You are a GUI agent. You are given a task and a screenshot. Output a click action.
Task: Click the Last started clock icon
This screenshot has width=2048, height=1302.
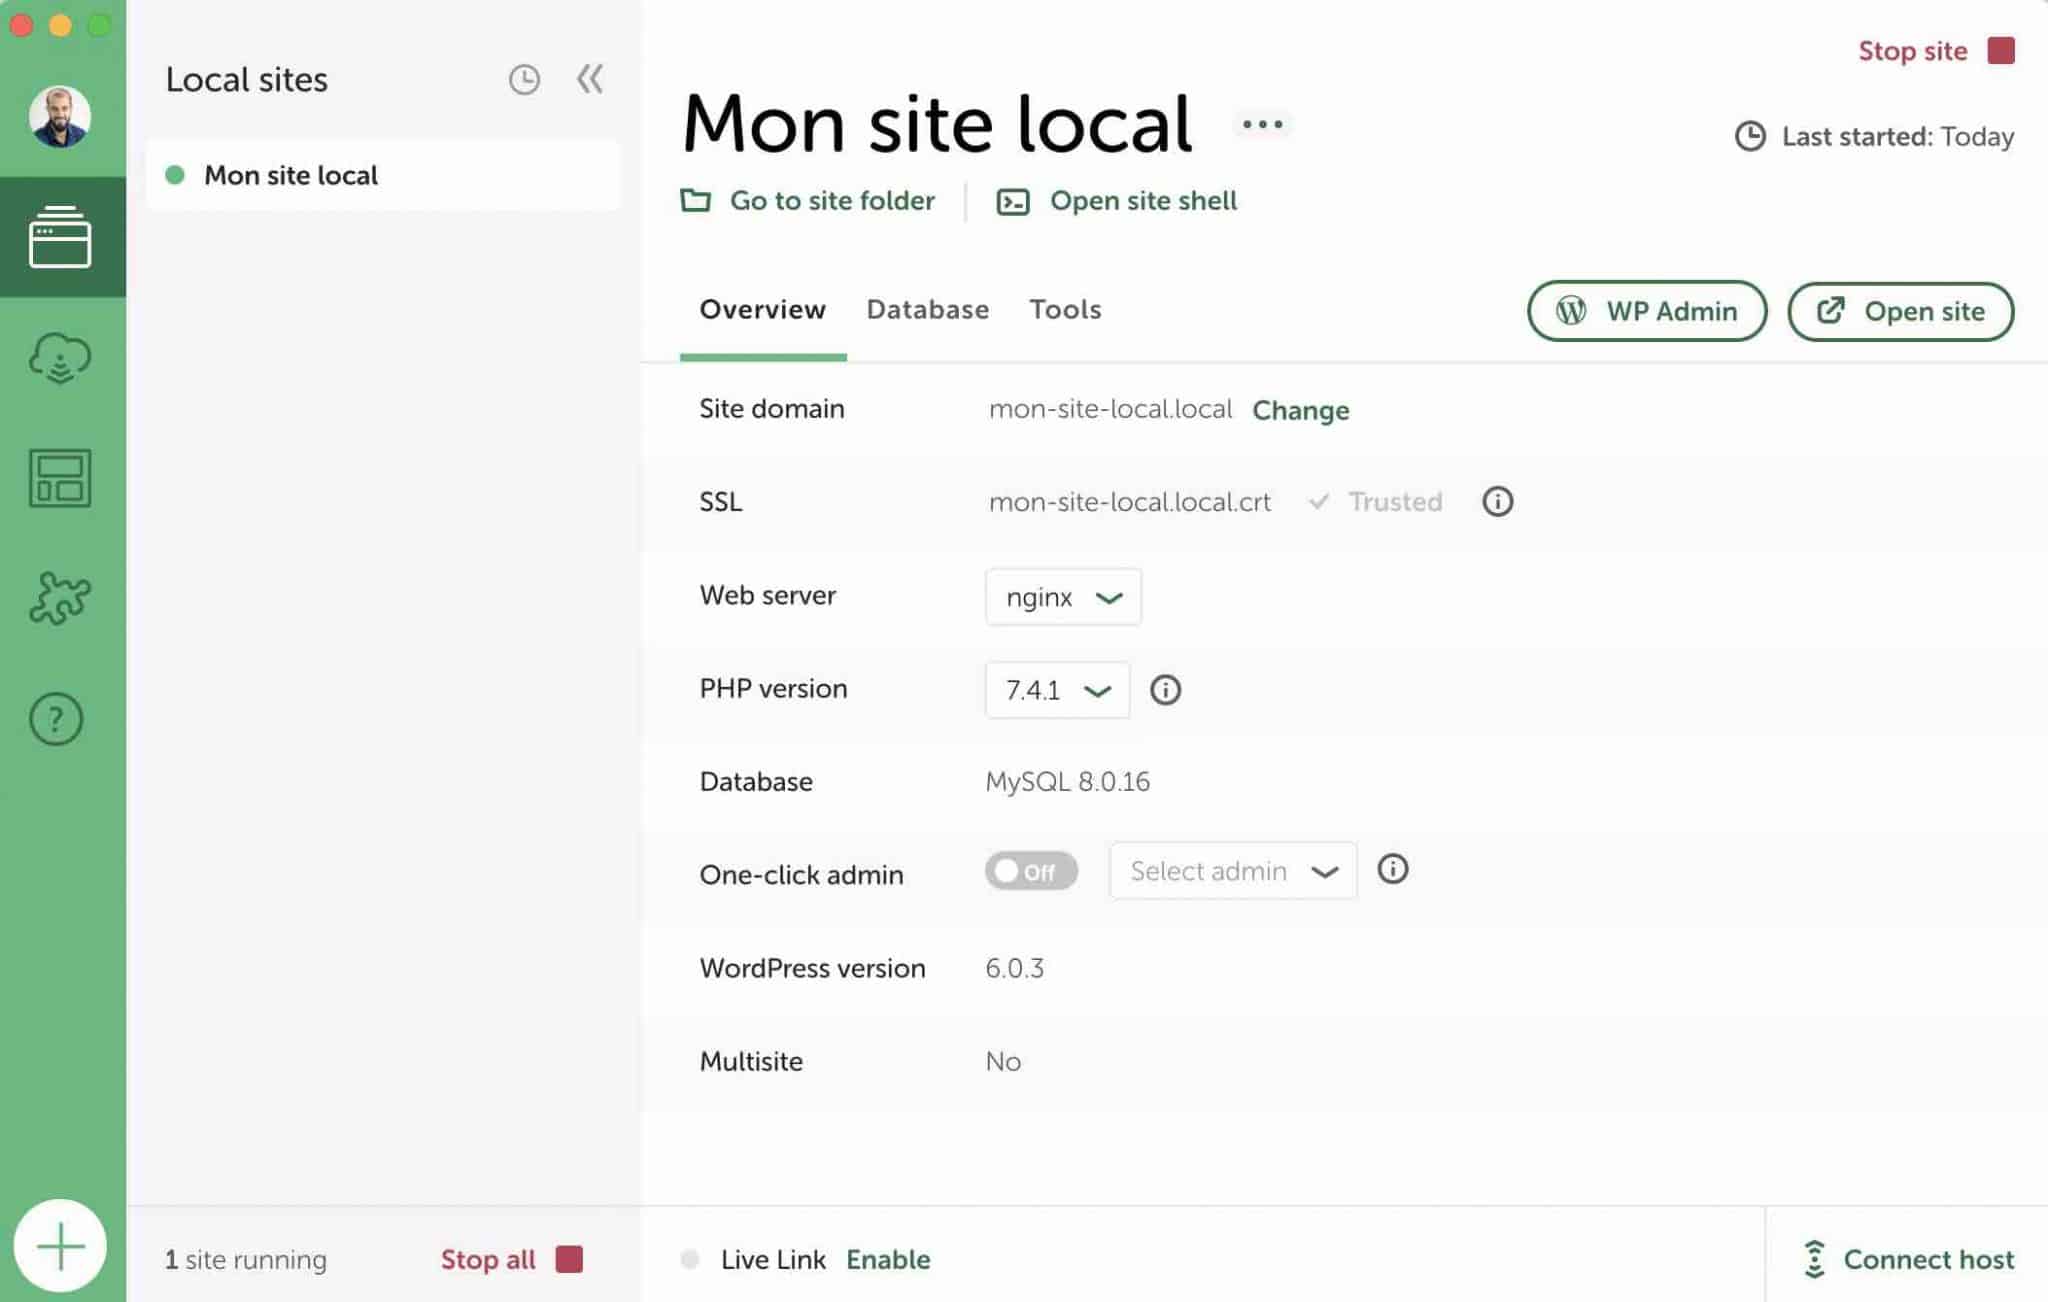pyautogui.click(x=1750, y=136)
